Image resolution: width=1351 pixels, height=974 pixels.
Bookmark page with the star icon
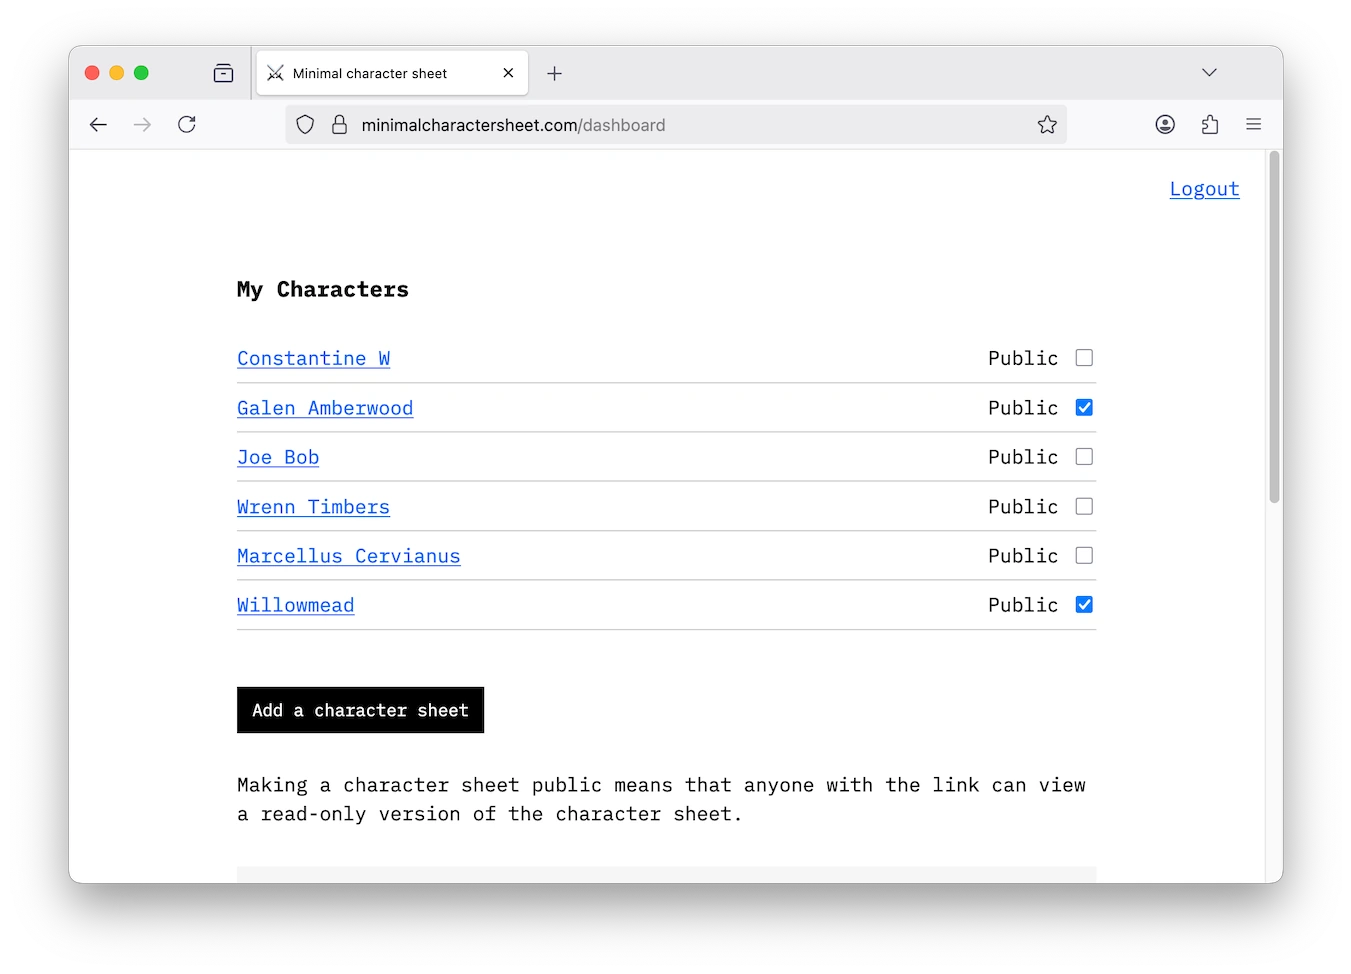[1047, 125]
